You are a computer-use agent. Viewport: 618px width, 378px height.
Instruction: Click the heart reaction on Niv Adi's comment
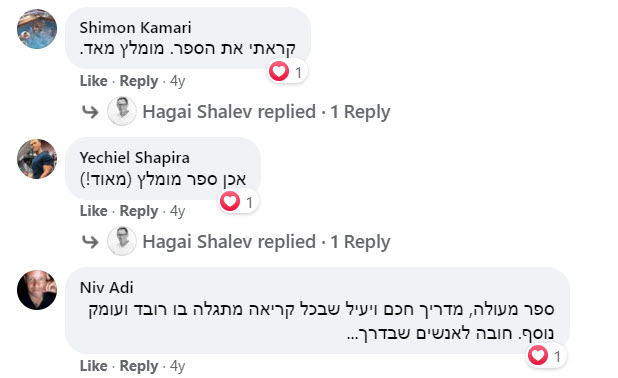tap(538, 356)
